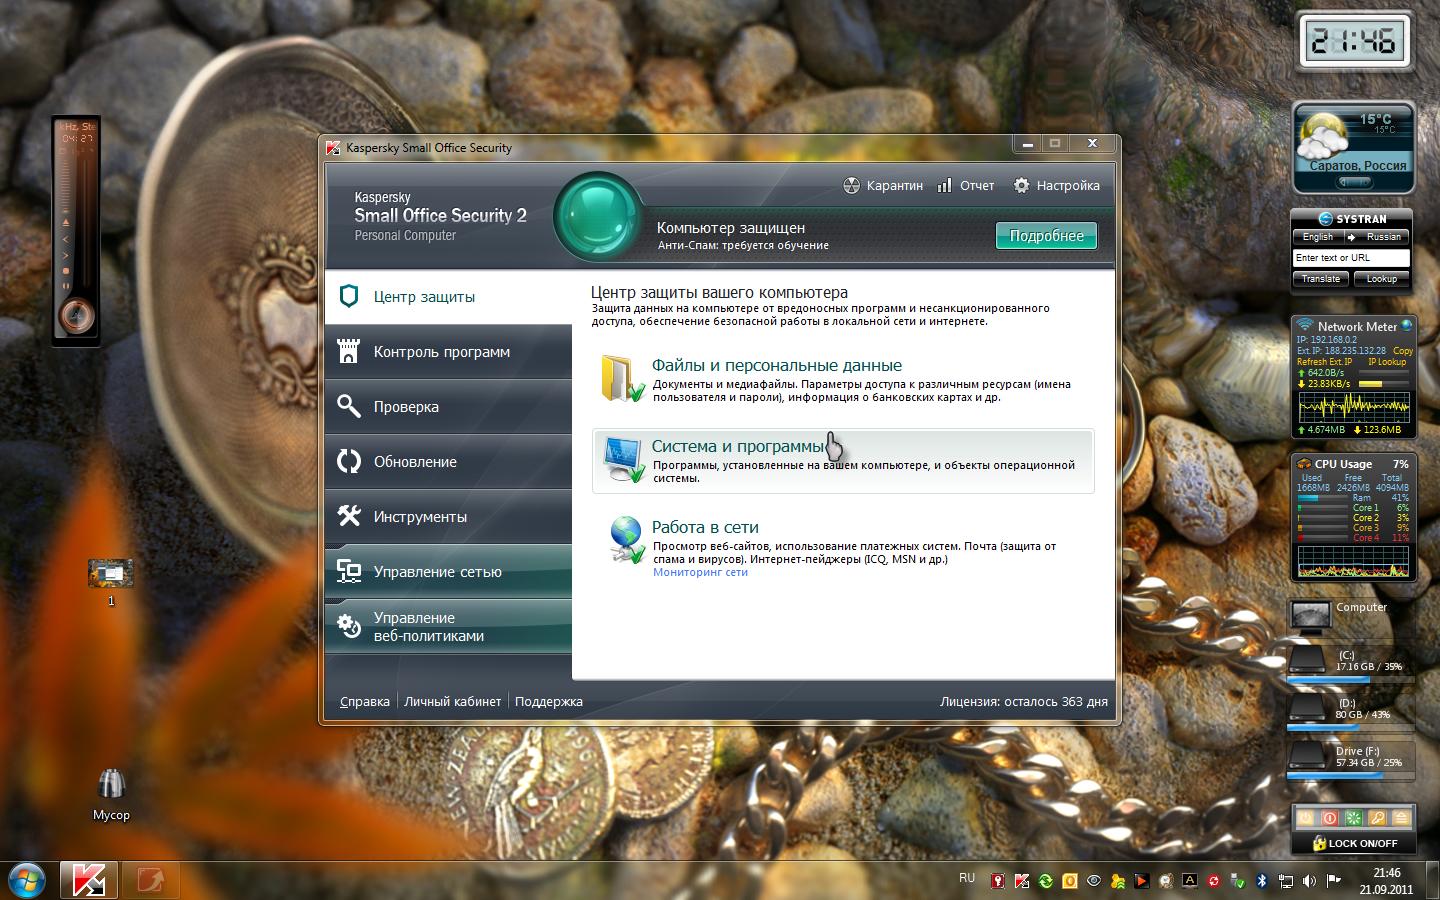Screen dimensions: 1440x900
Task: Open the Личный кабинет link
Action: [452, 702]
